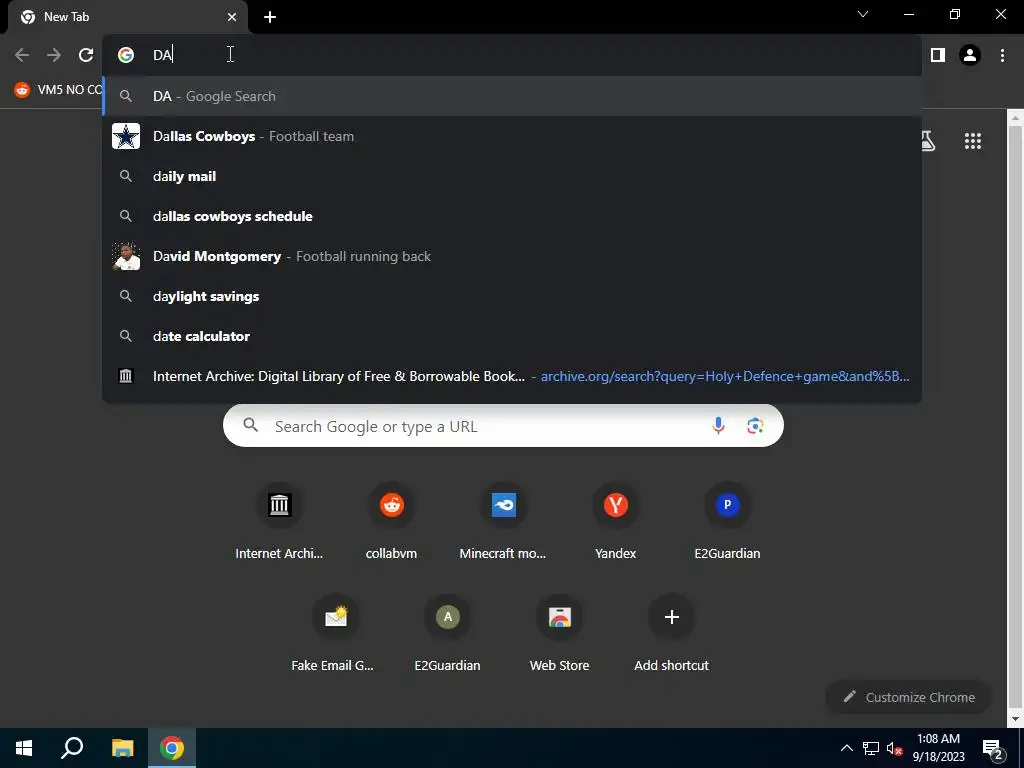Select the daily mail suggestion
Viewport: 1024px width, 768px height.
512,176
